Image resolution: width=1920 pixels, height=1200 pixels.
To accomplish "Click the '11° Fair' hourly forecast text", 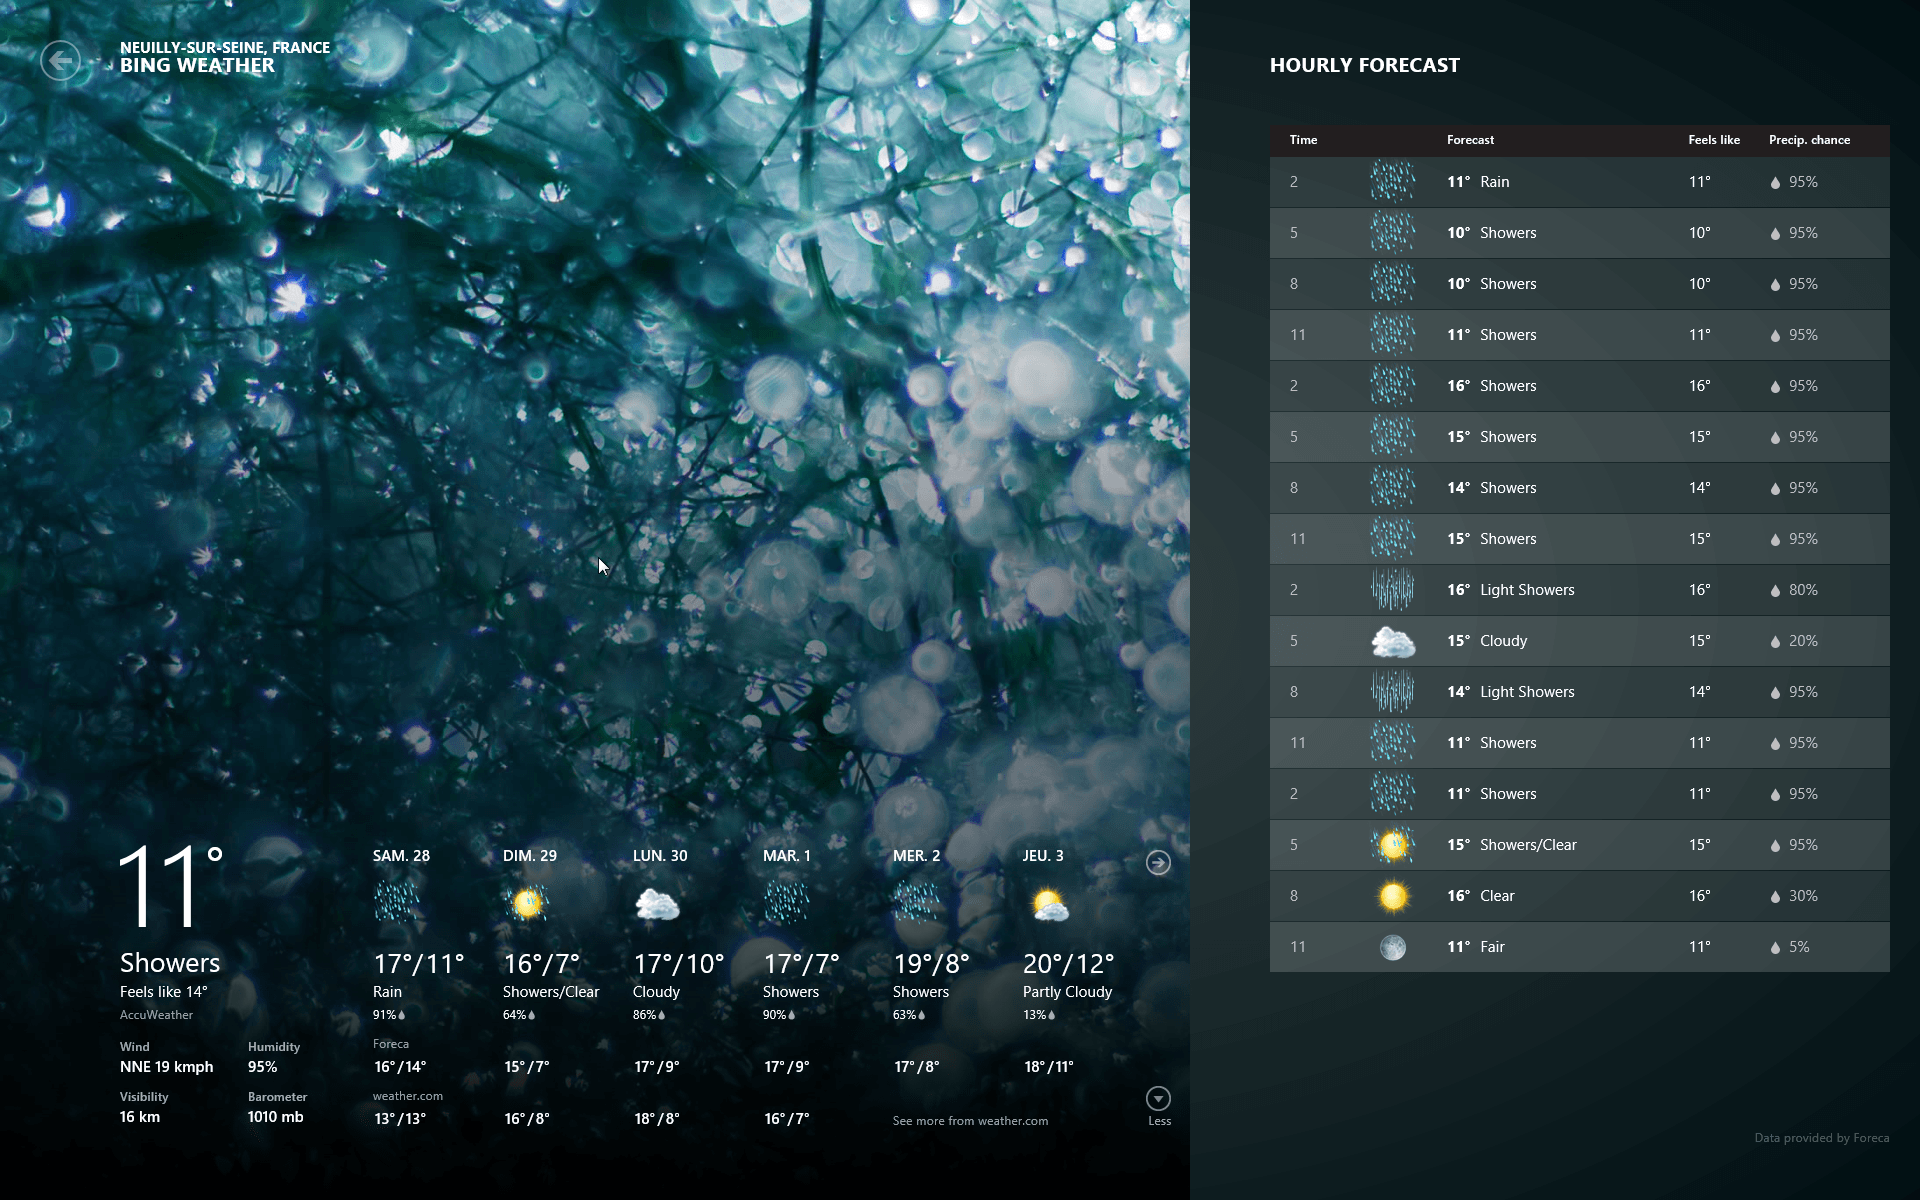I will (x=1476, y=947).
